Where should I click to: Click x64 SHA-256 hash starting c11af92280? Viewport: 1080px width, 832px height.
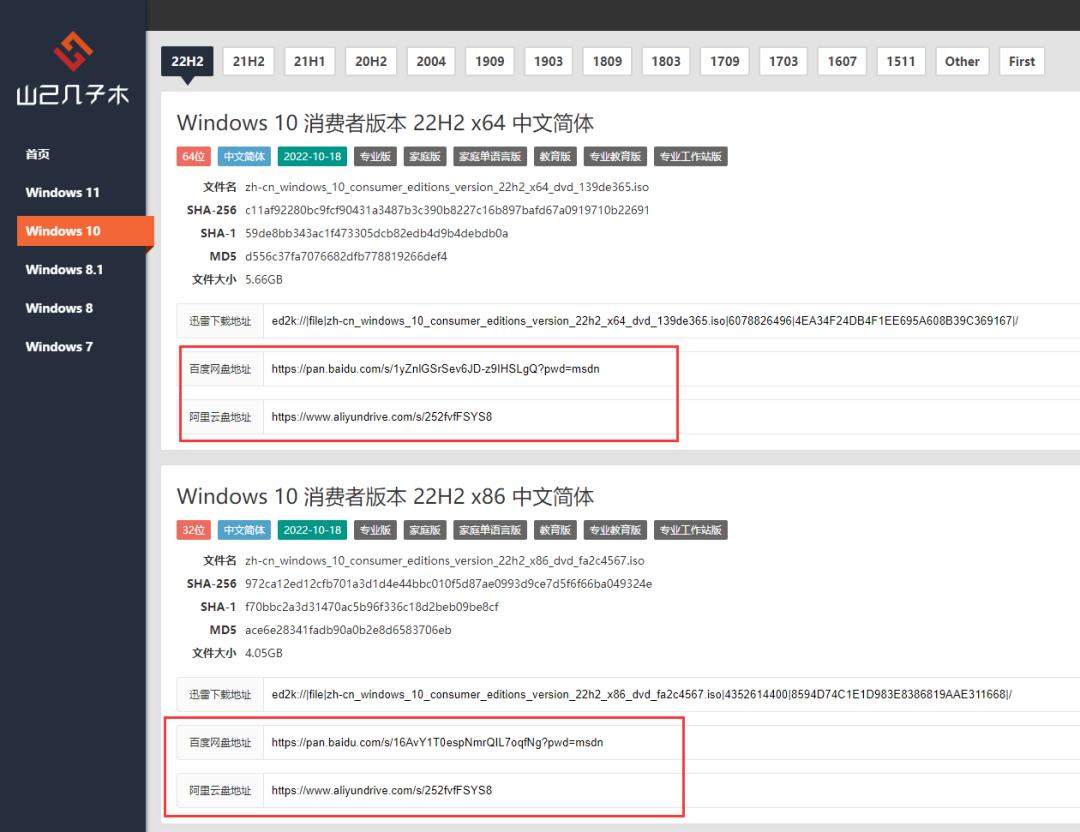[447, 210]
